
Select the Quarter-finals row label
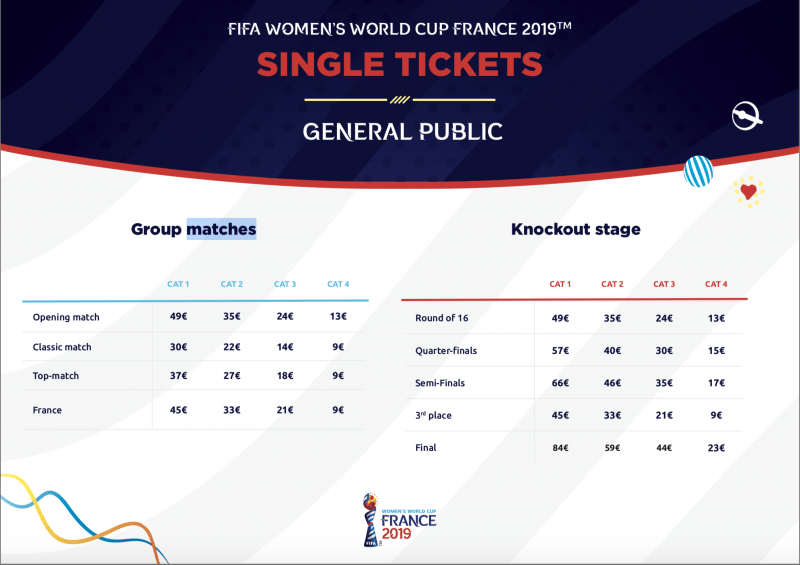point(447,350)
